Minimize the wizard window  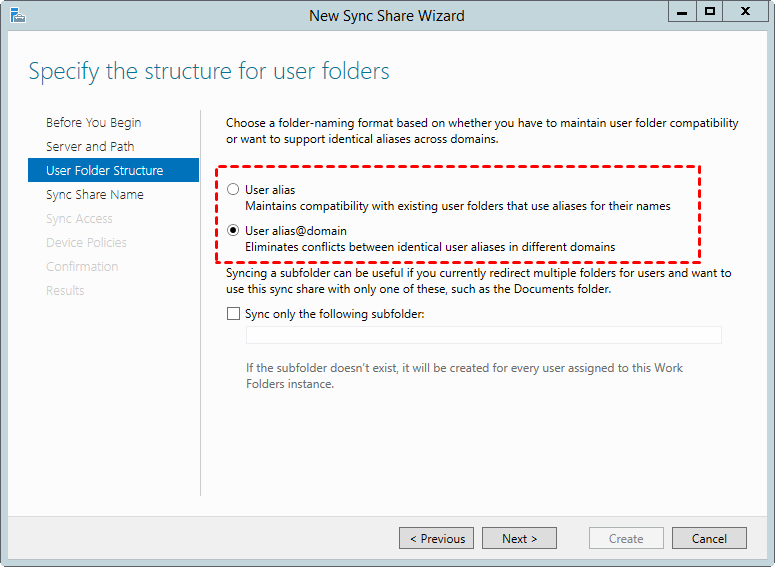pos(681,12)
